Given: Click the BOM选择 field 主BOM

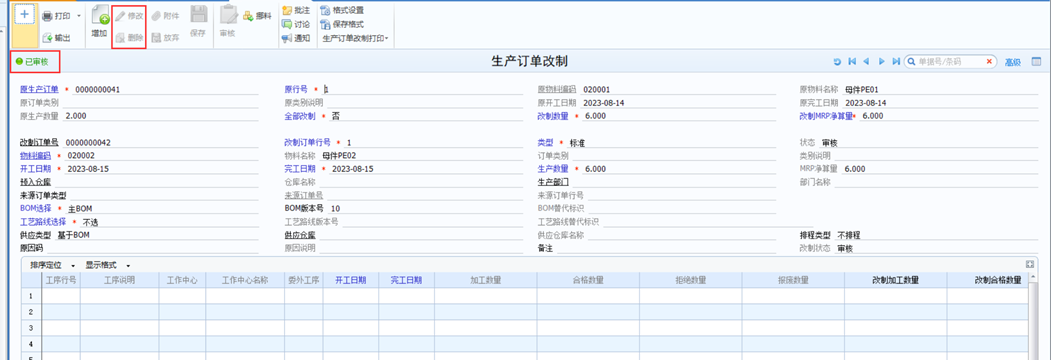Looking at the screenshot, I should pyautogui.click(x=162, y=208).
